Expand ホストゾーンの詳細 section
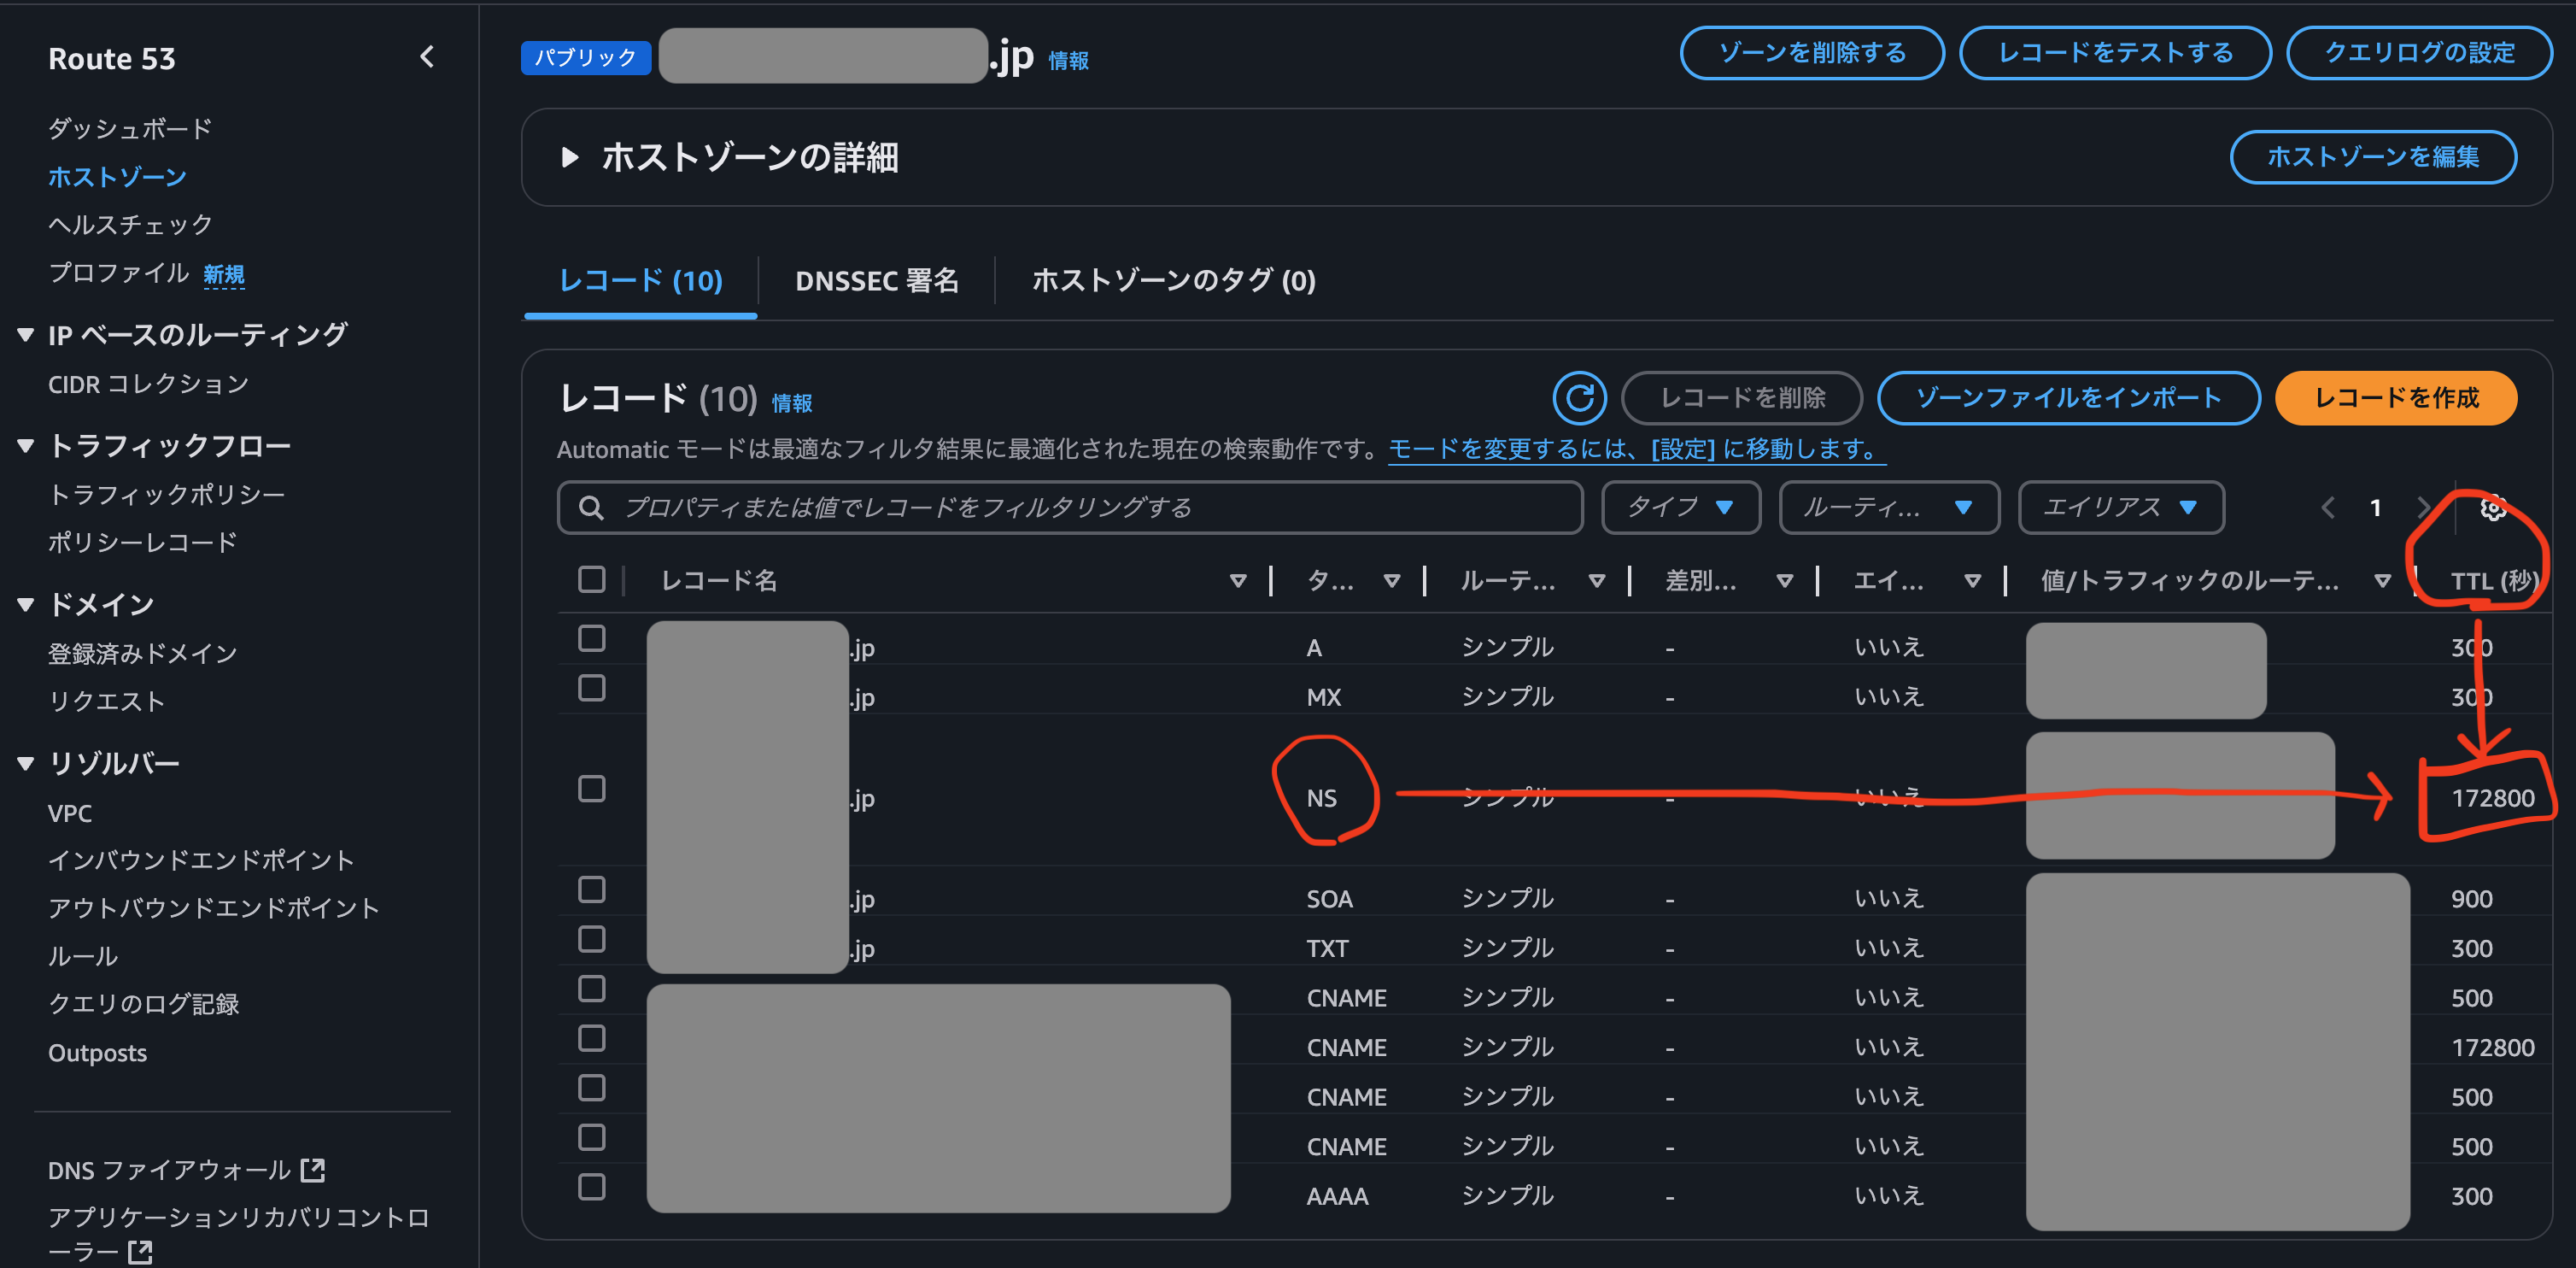The image size is (2576, 1268). click(x=570, y=157)
